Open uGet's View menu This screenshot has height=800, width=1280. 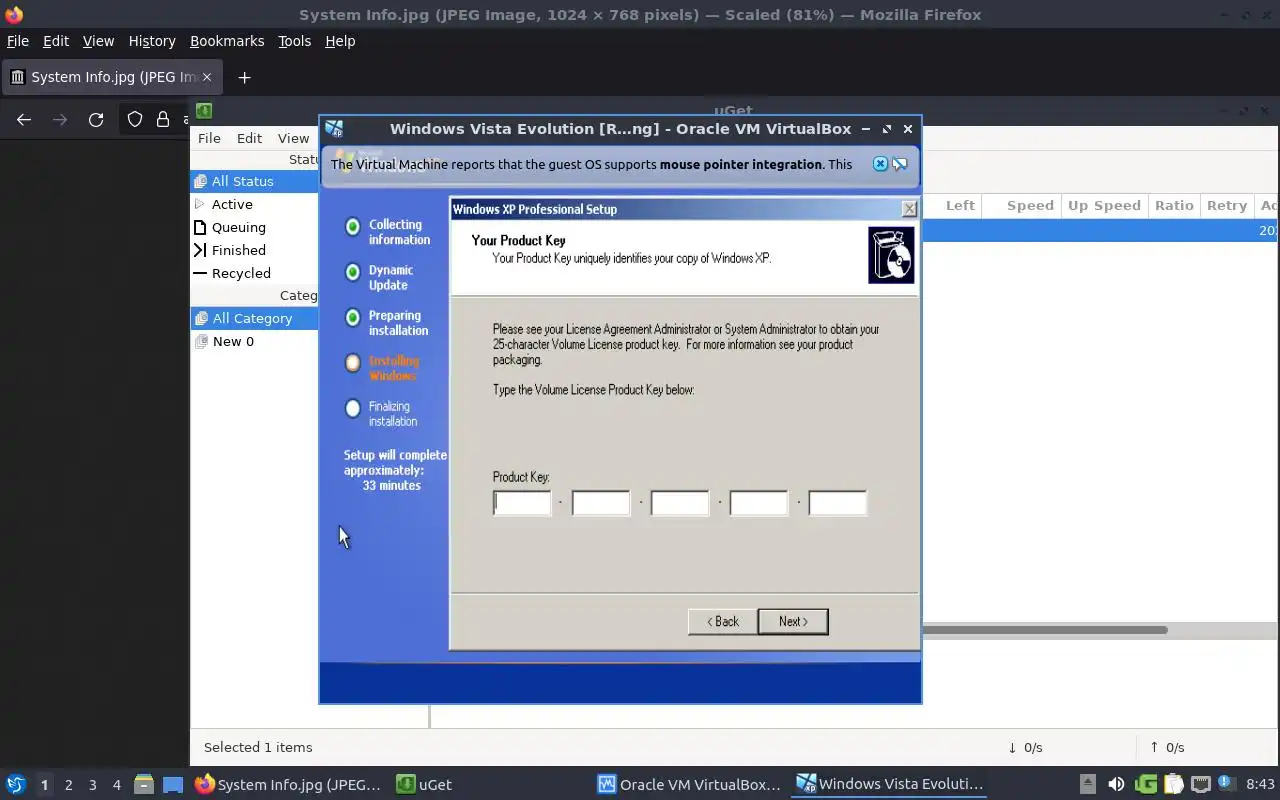tap(293, 138)
